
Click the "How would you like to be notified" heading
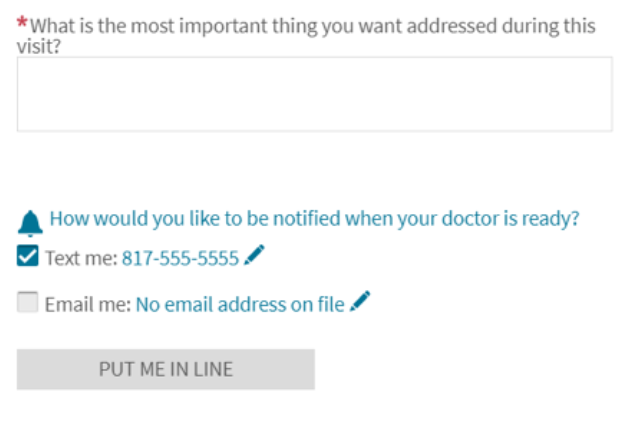click(x=314, y=218)
